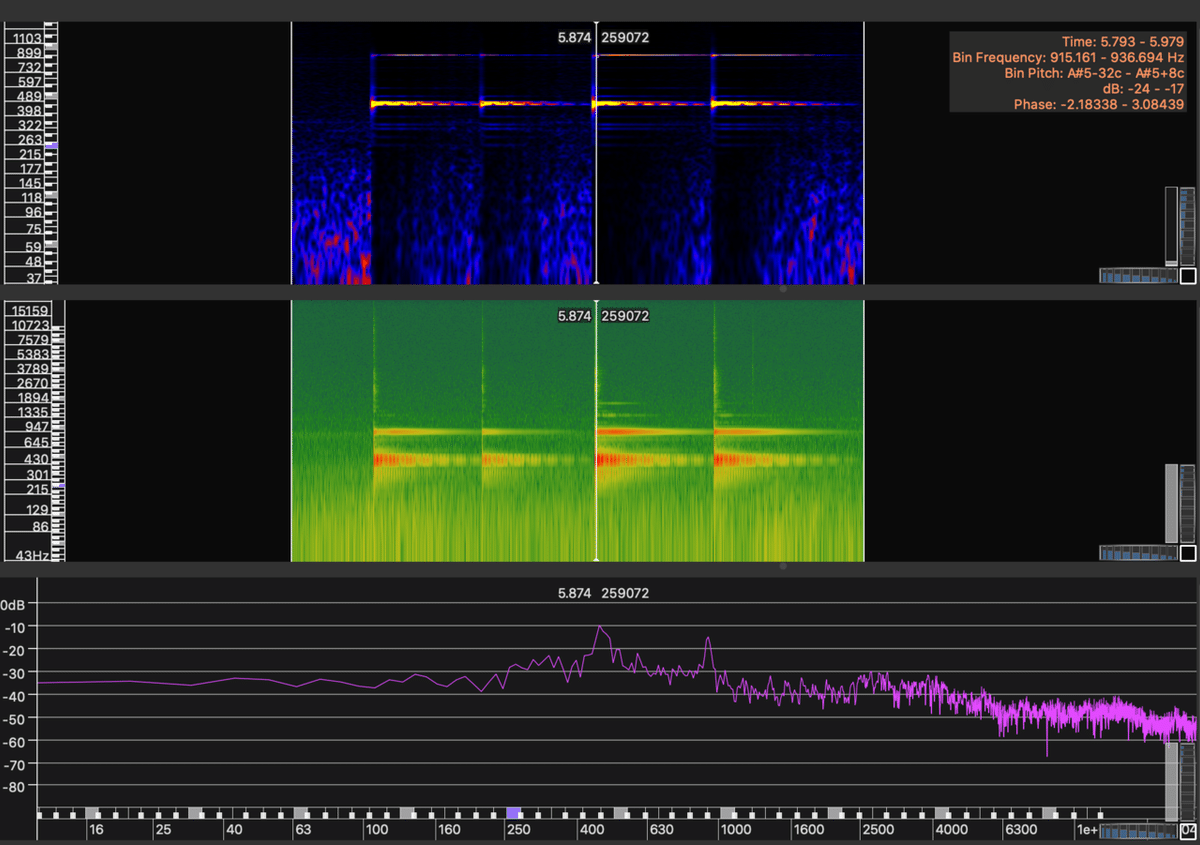Select the 259072 frame label in top pane

(626, 37)
